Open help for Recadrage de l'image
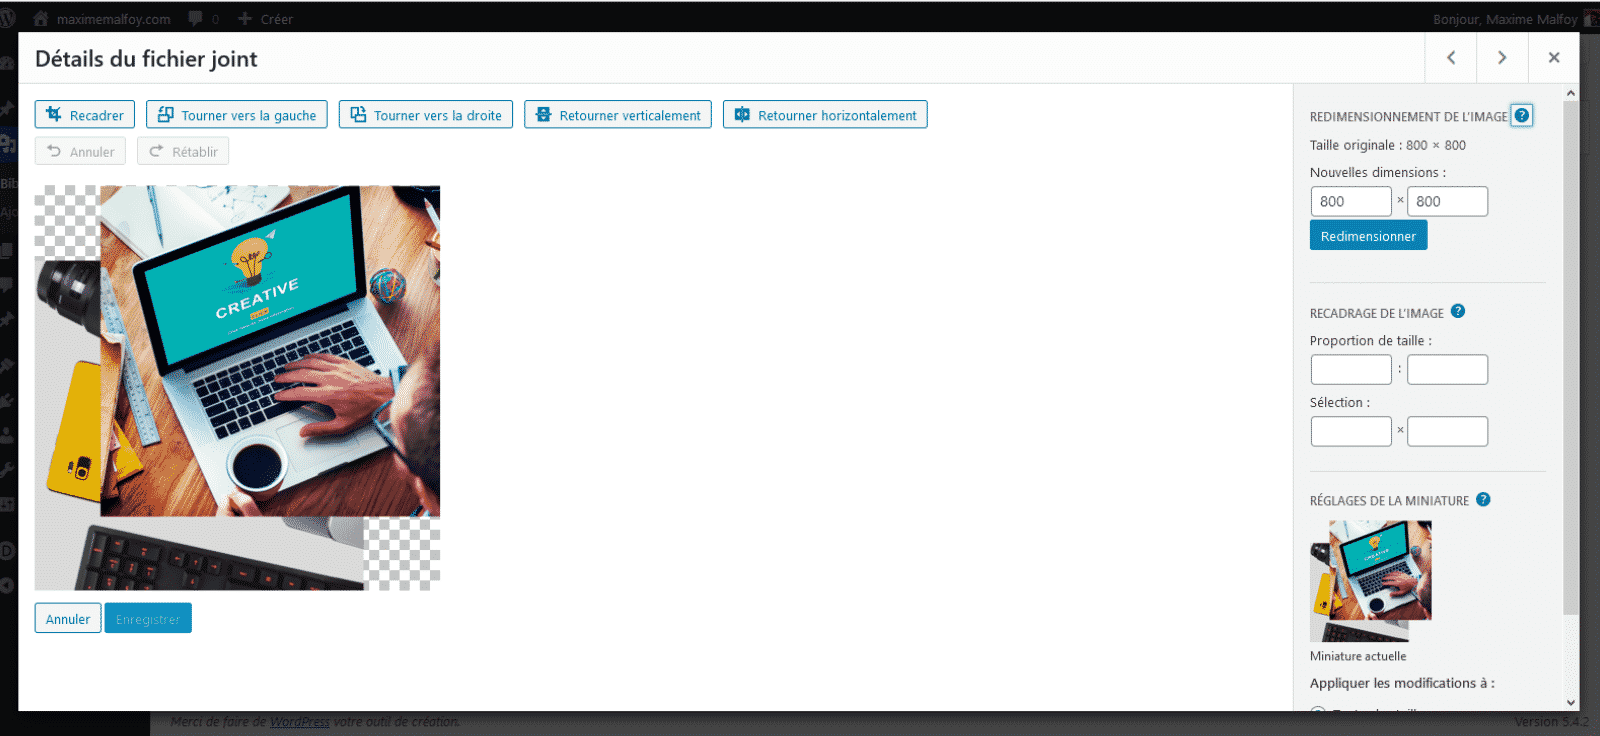This screenshot has width=1600, height=736. tap(1458, 311)
